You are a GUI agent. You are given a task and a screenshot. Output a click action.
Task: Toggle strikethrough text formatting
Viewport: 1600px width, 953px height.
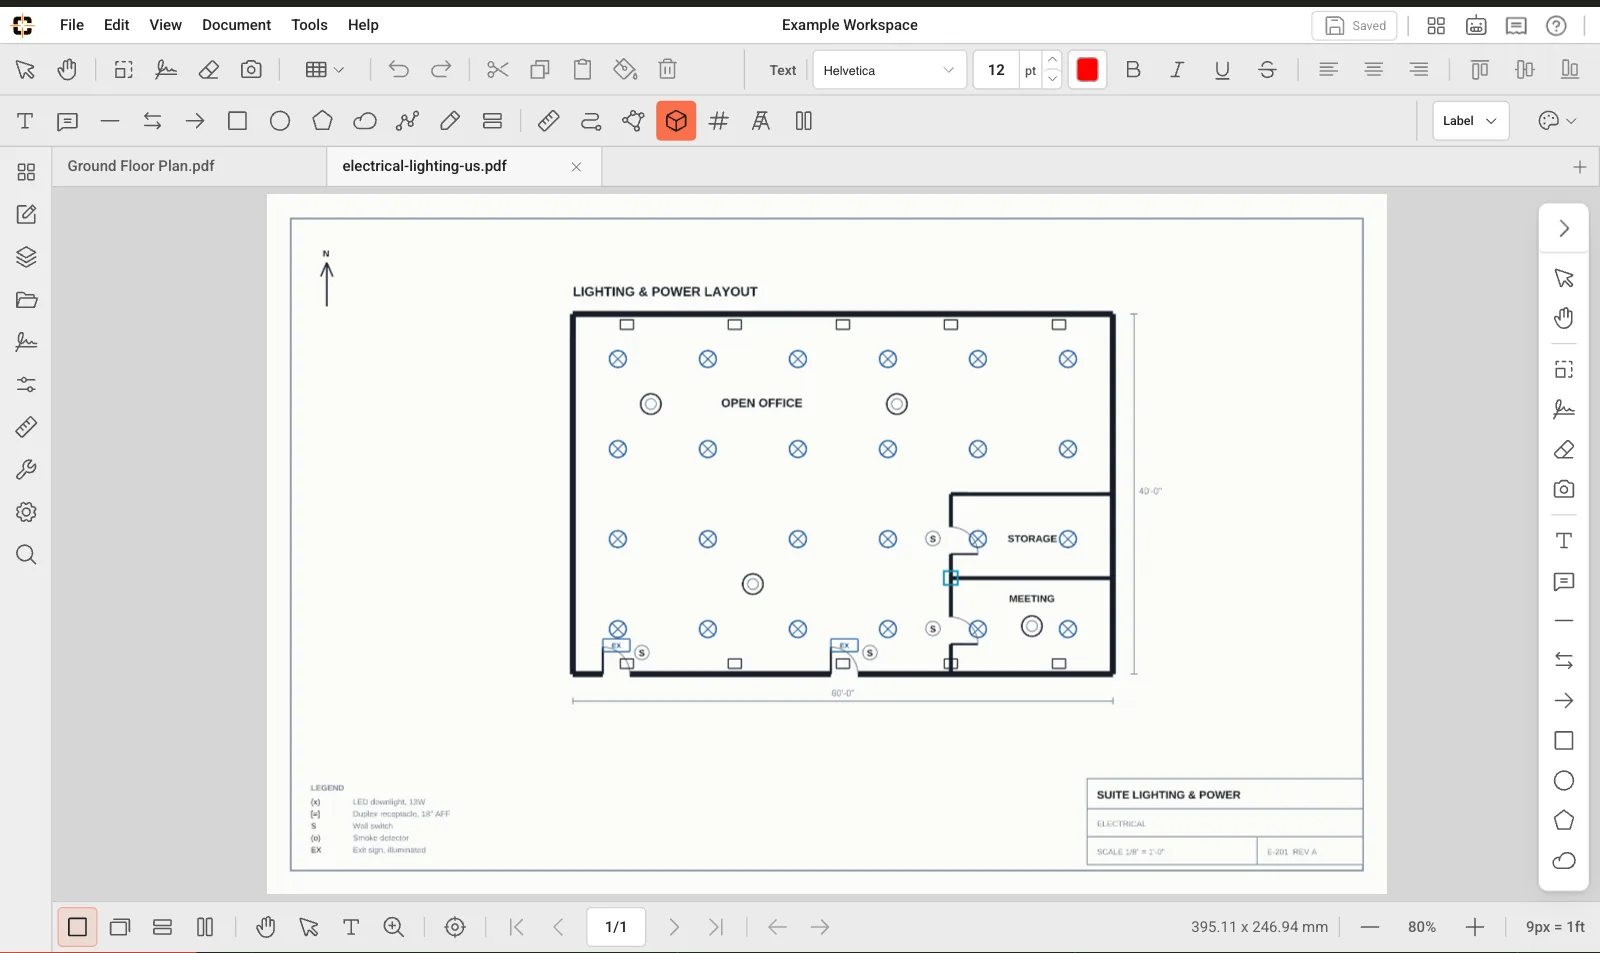1267,70
